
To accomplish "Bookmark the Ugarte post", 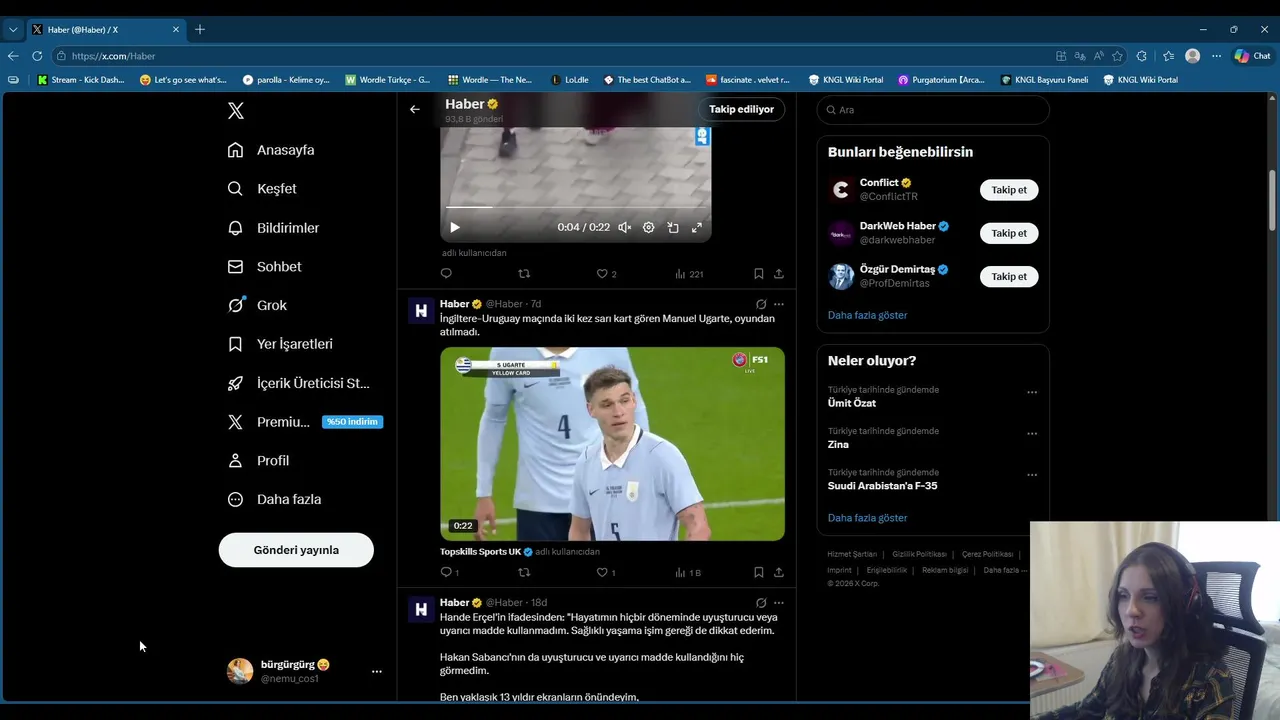I will pyautogui.click(x=758, y=572).
